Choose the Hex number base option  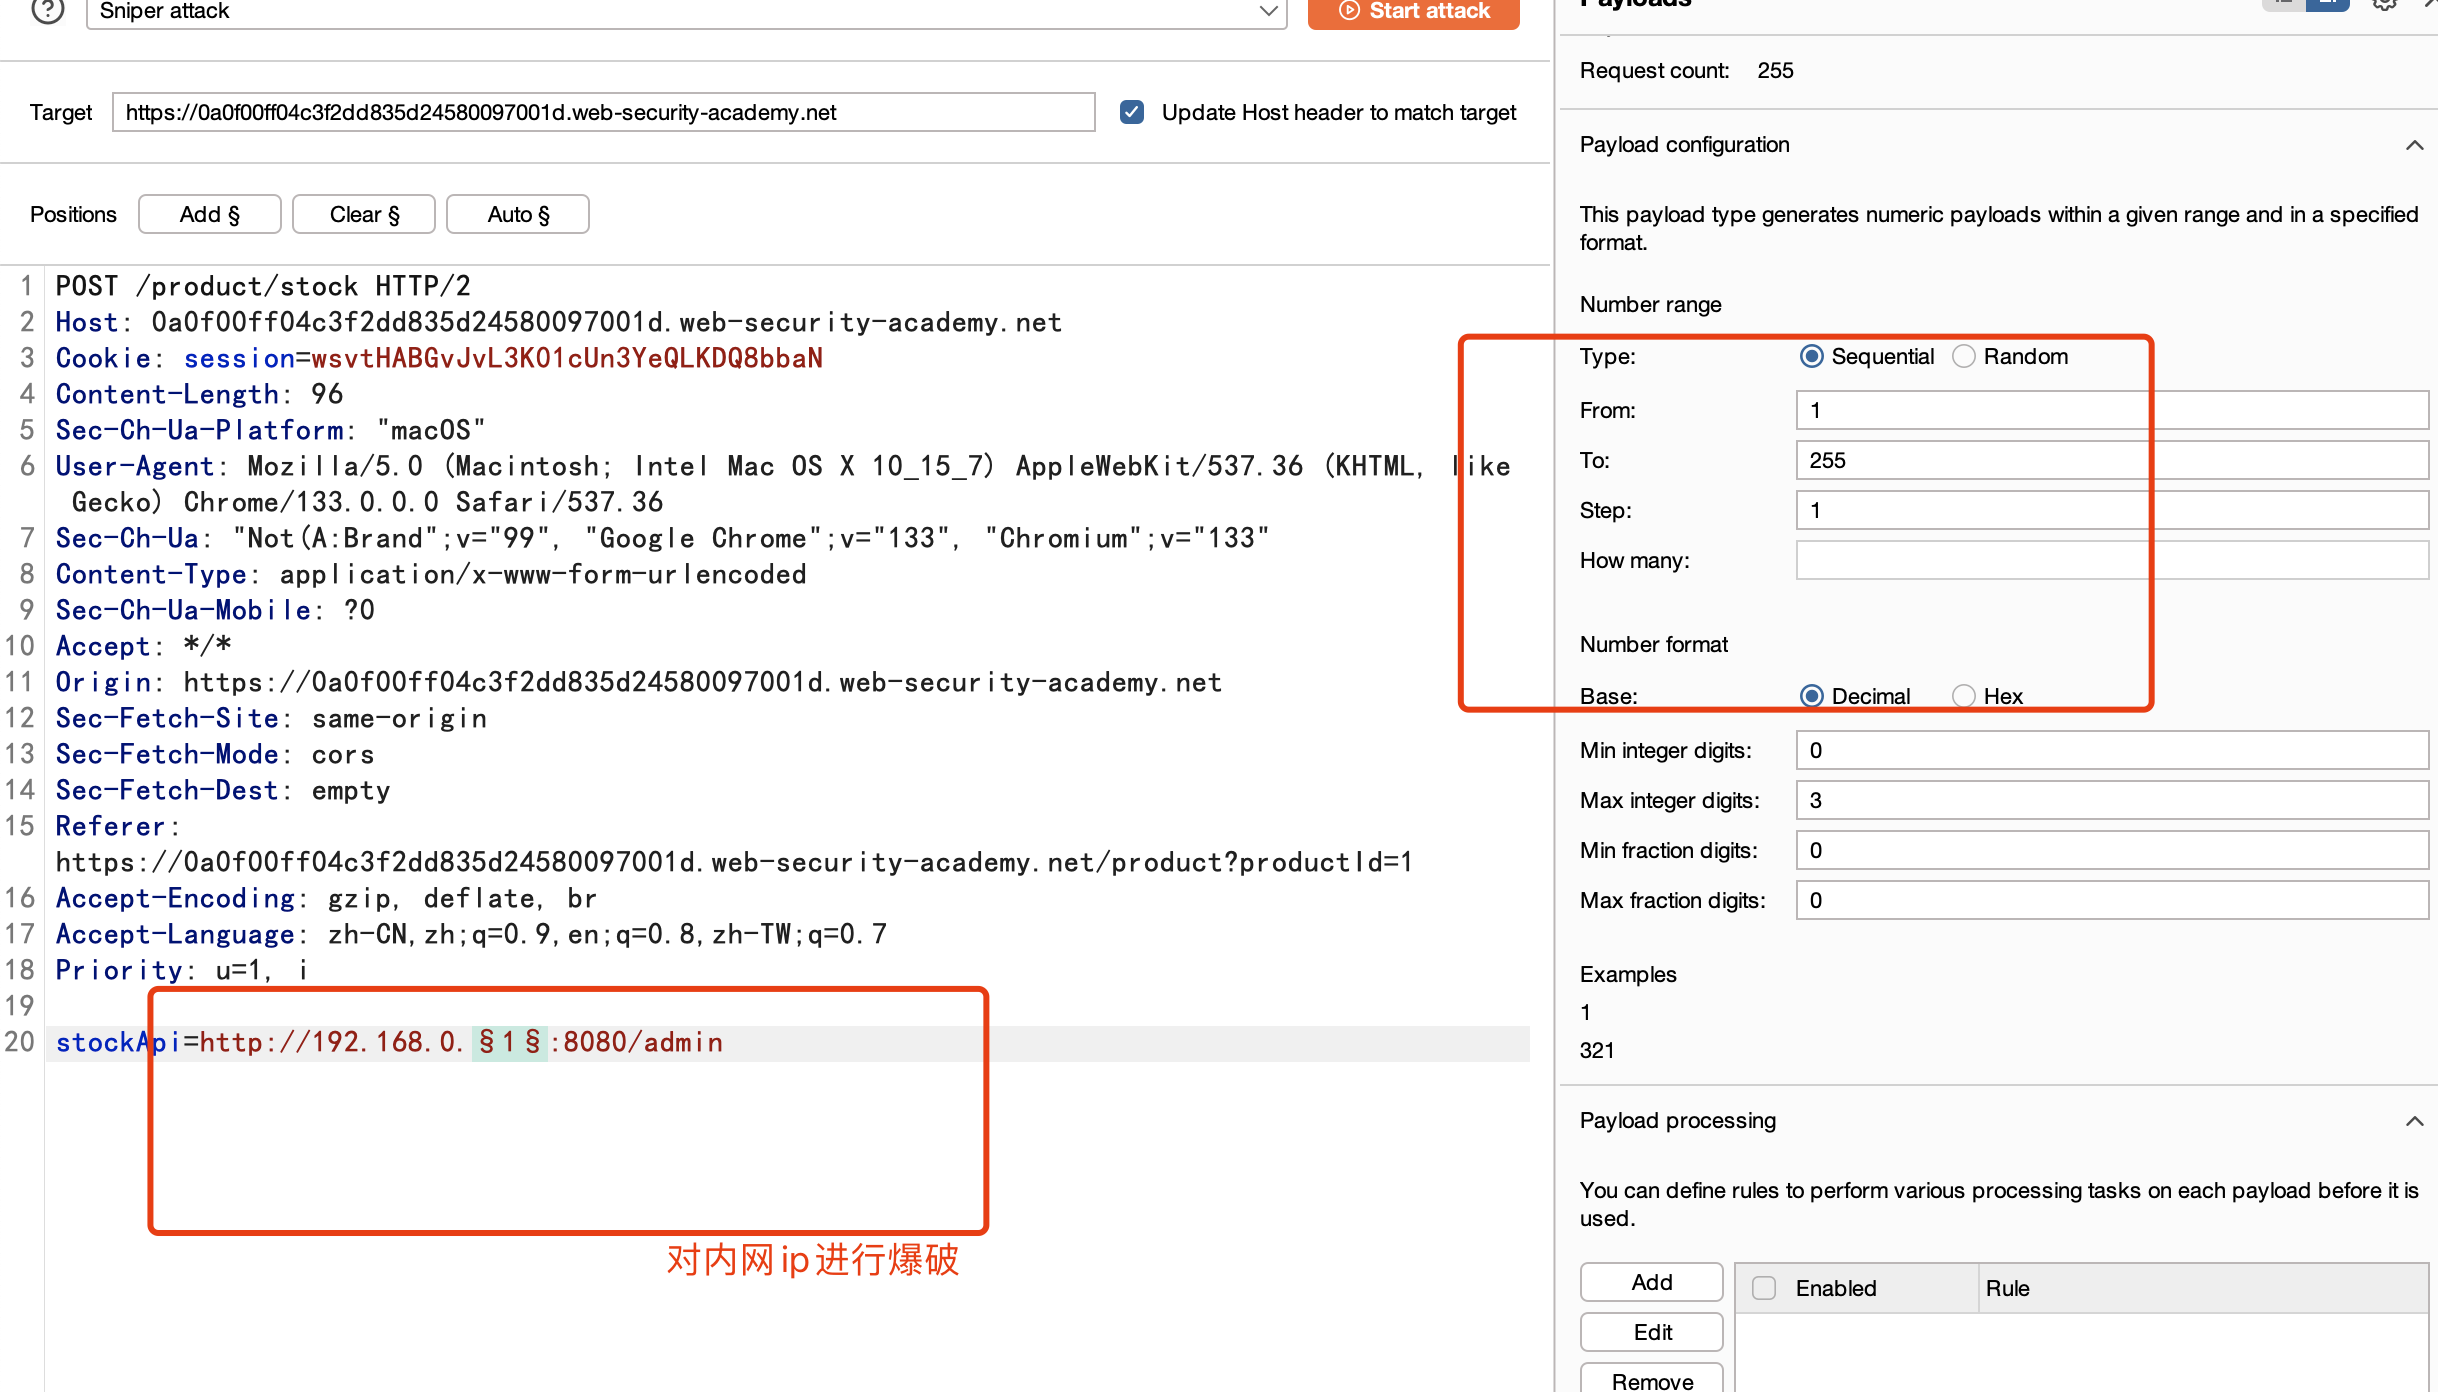click(1964, 696)
